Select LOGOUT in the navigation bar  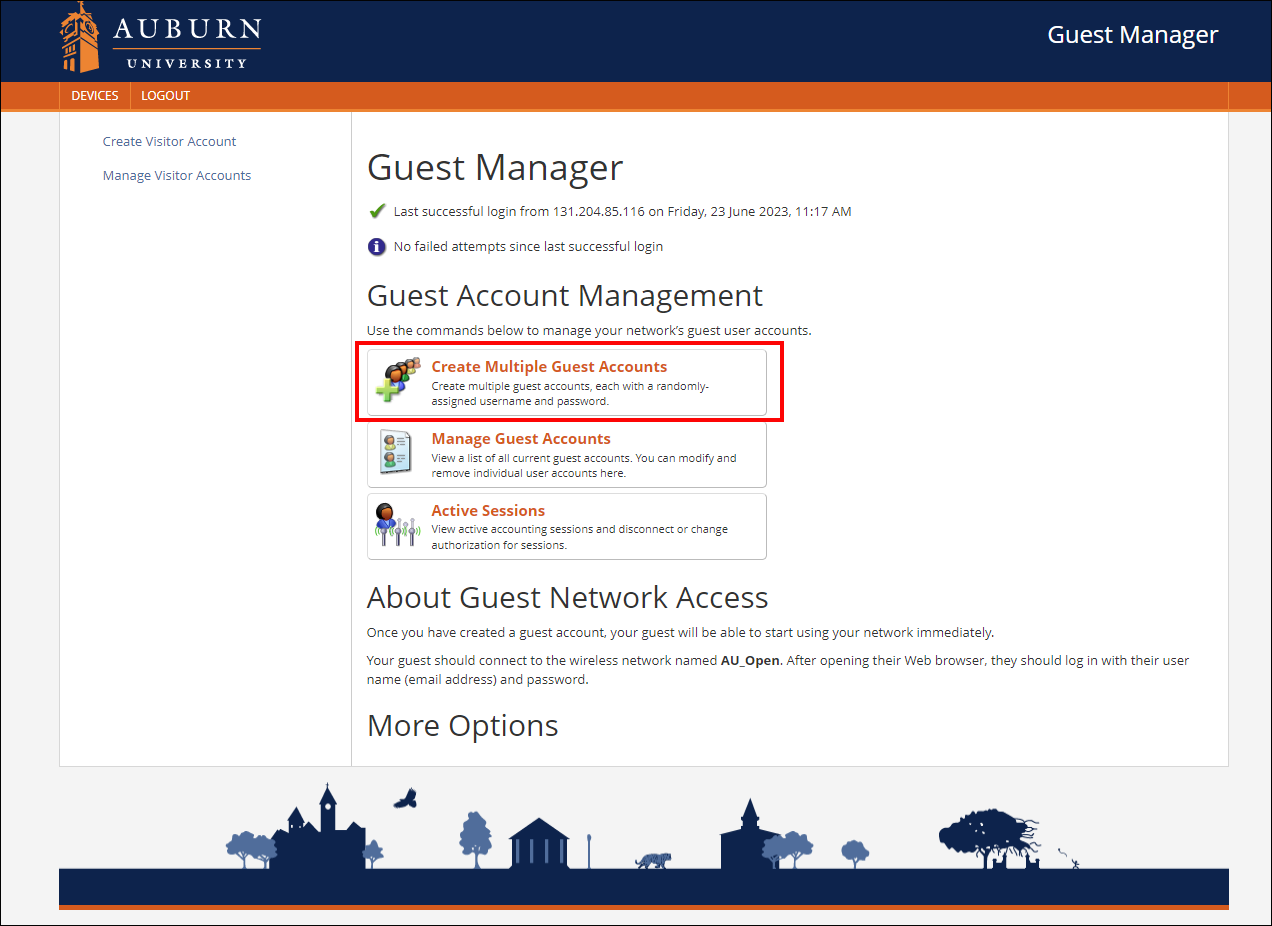tap(165, 96)
